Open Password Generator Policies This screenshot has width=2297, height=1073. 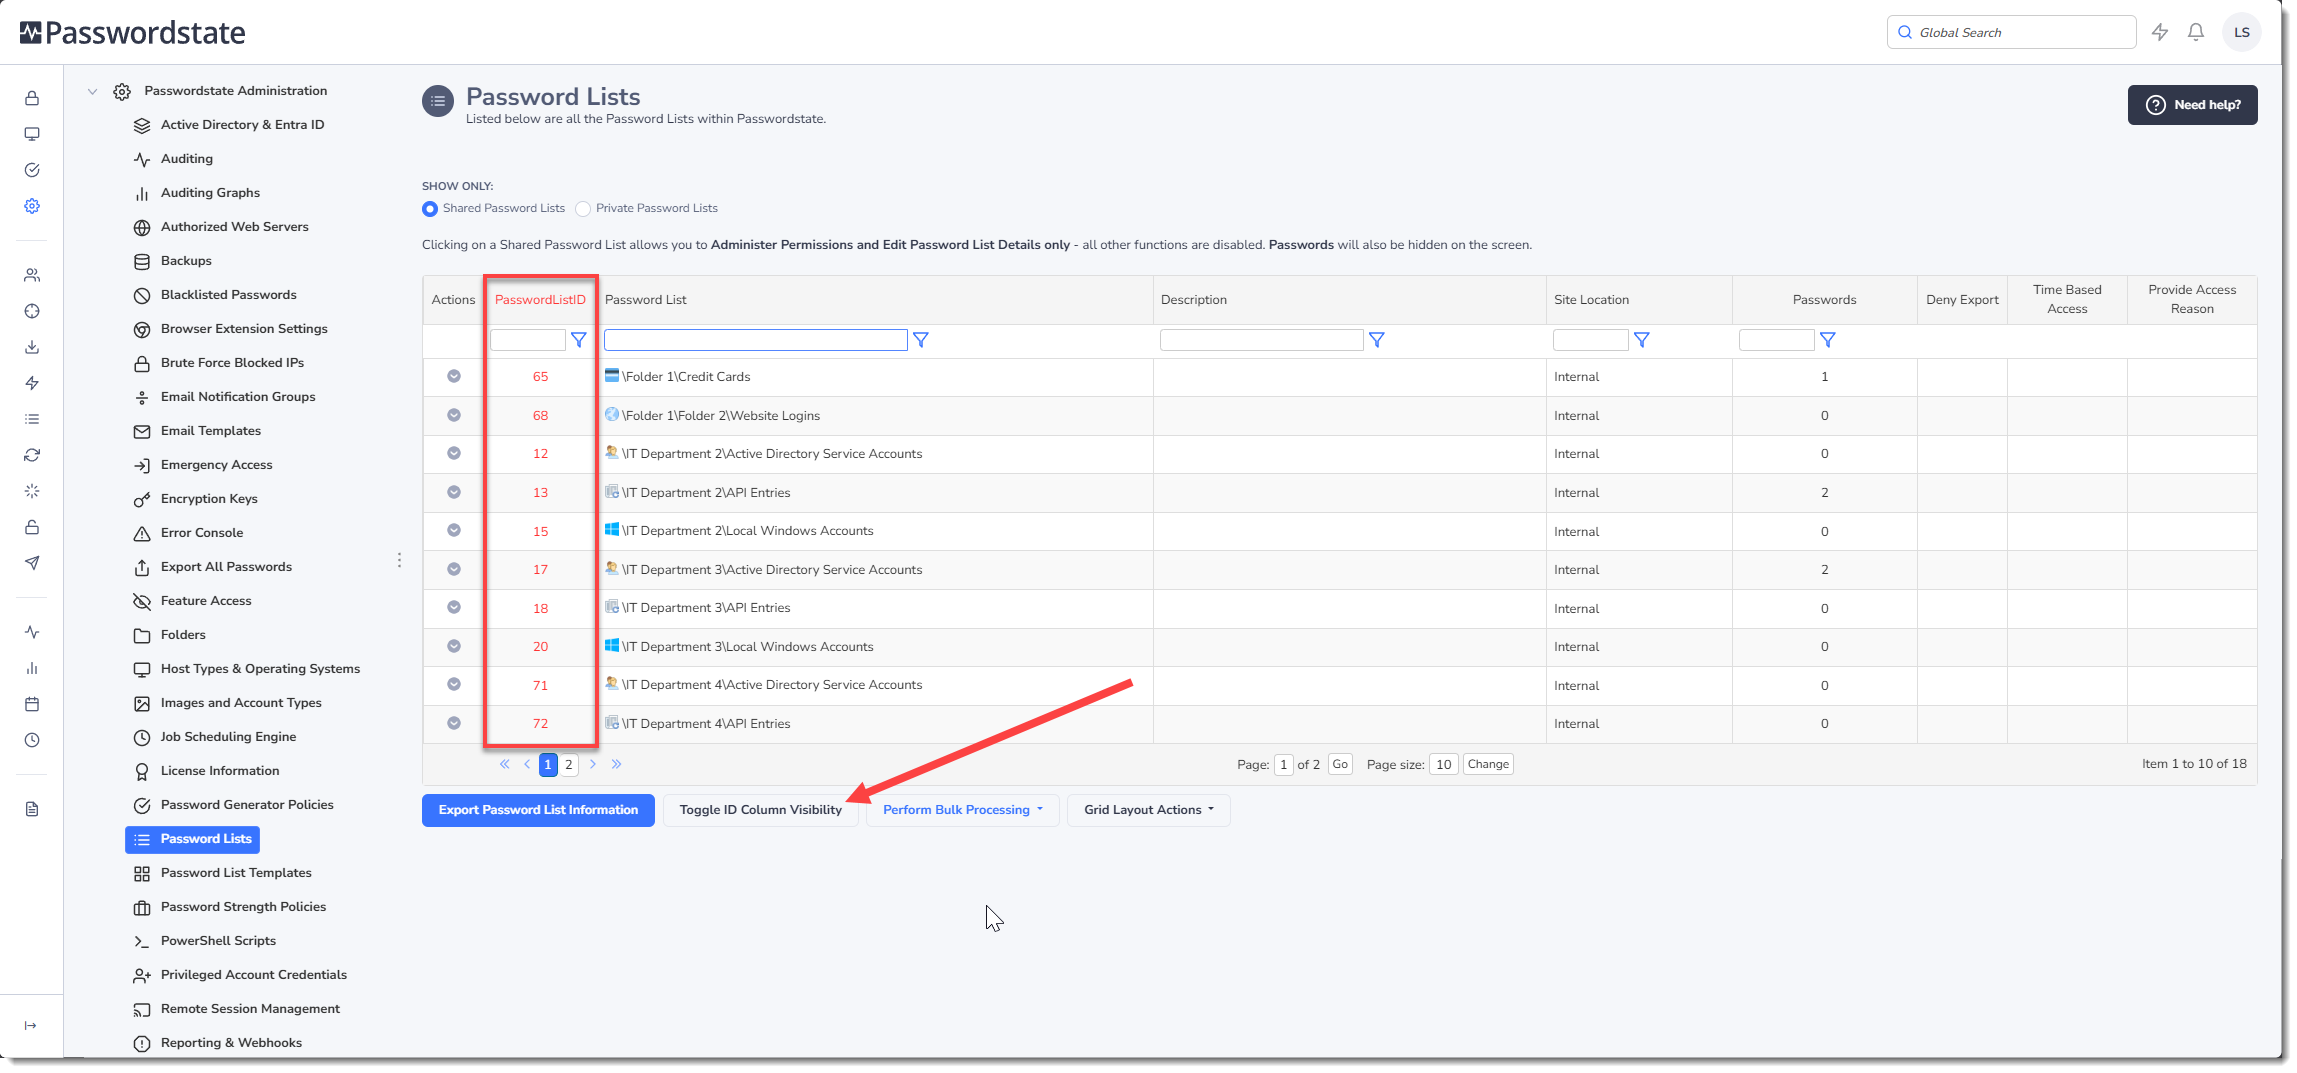247,805
